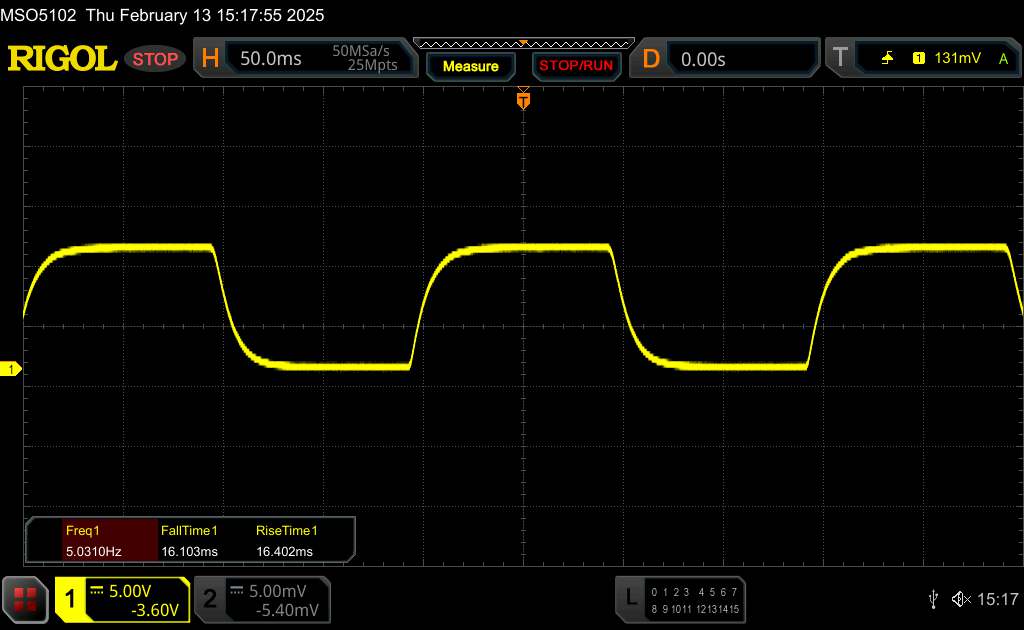Select the 50.0ms timebase value
Screen dimensions: 1024x630
270,59
